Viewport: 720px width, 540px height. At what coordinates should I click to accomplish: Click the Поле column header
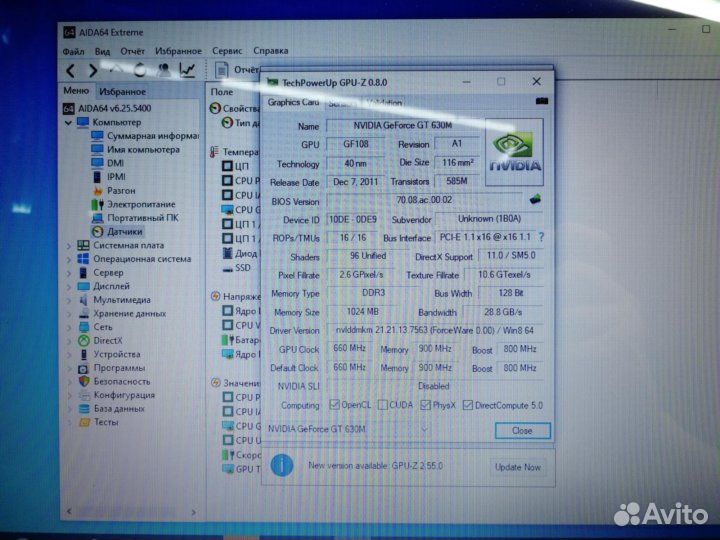point(222,92)
